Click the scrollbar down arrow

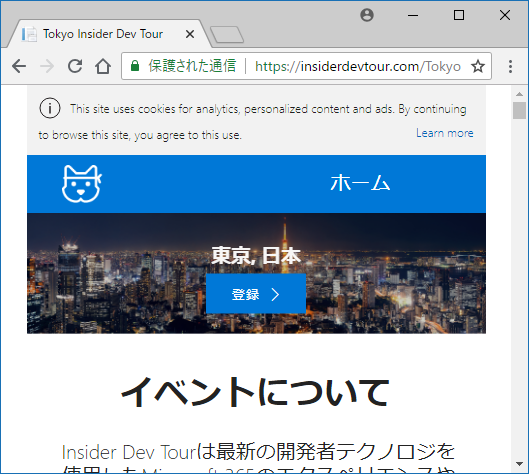tap(519, 465)
